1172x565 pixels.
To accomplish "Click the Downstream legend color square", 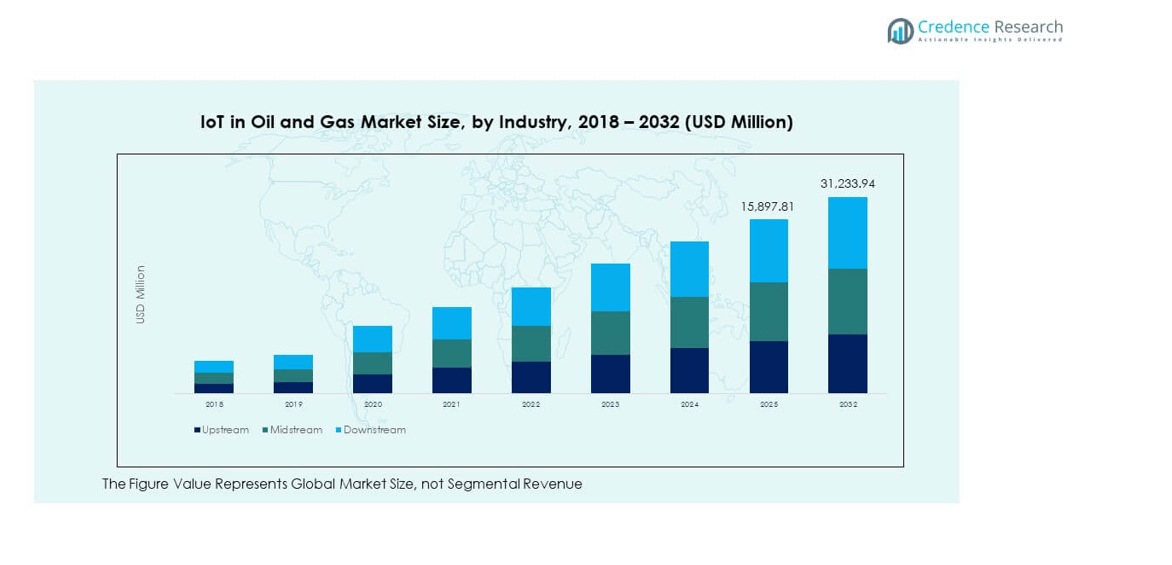I will pyautogui.click(x=338, y=430).
